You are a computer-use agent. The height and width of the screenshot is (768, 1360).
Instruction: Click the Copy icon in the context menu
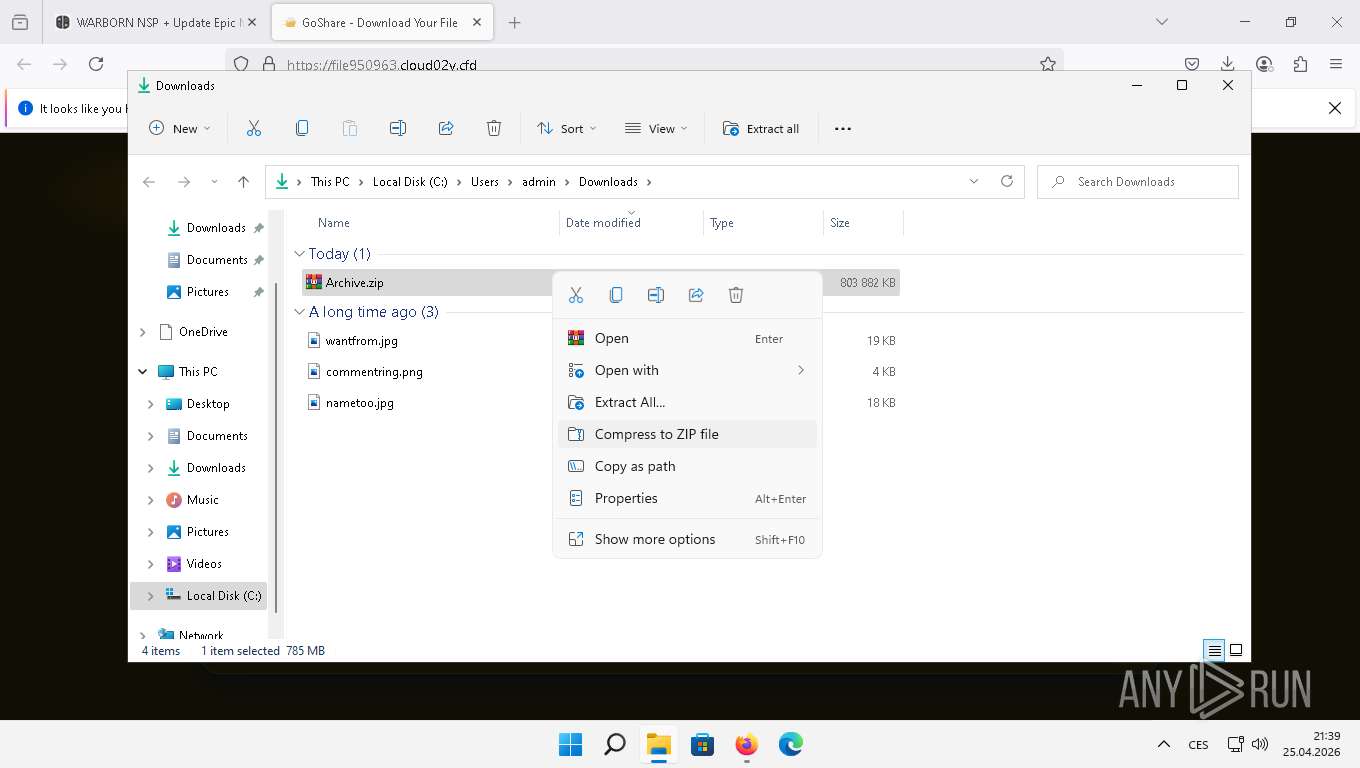616,295
